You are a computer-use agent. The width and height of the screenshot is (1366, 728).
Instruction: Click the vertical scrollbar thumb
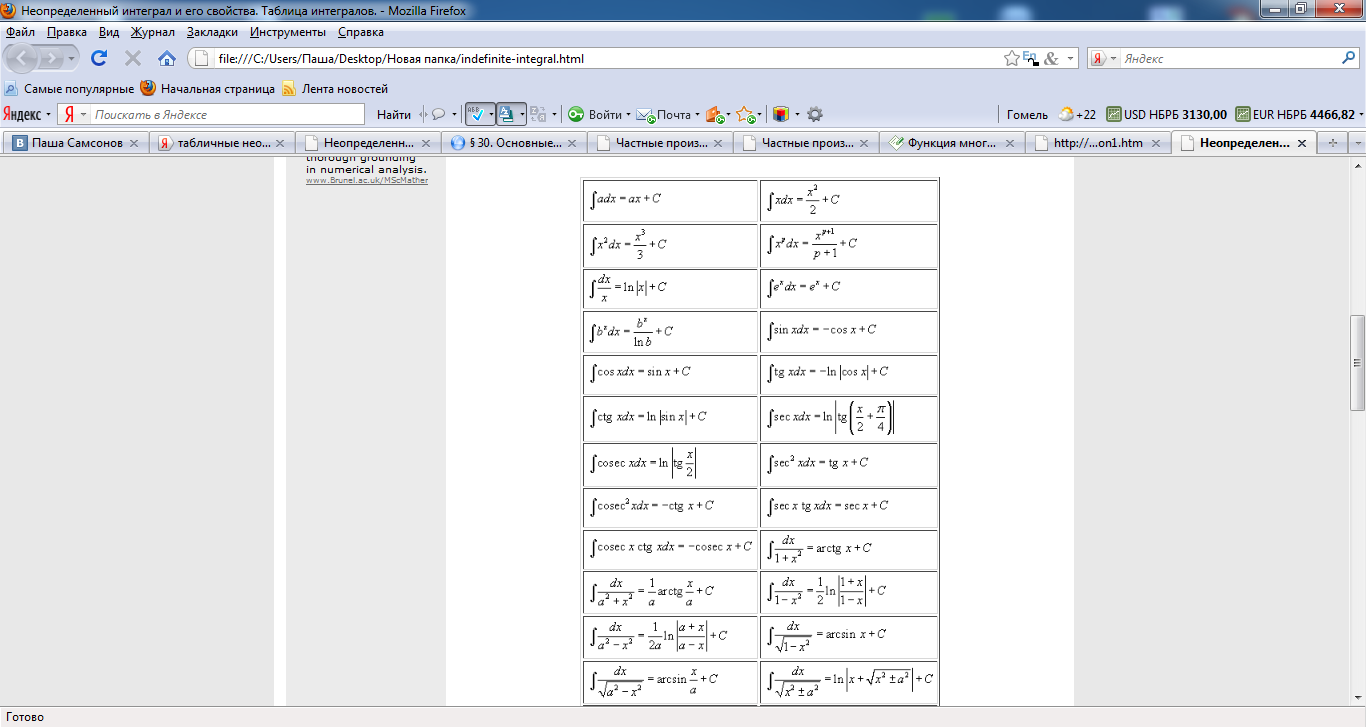tap(1357, 362)
